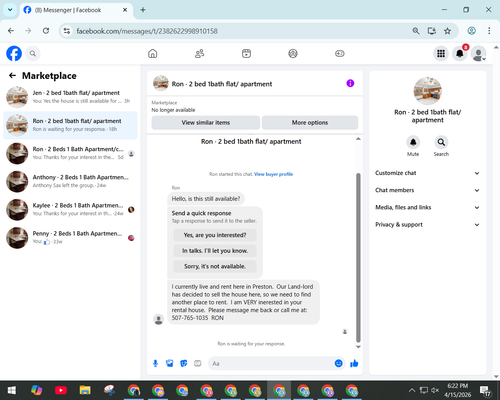Open site information icon in address bar
The height and width of the screenshot is (400, 500).
pyautogui.click(x=67, y=31)
